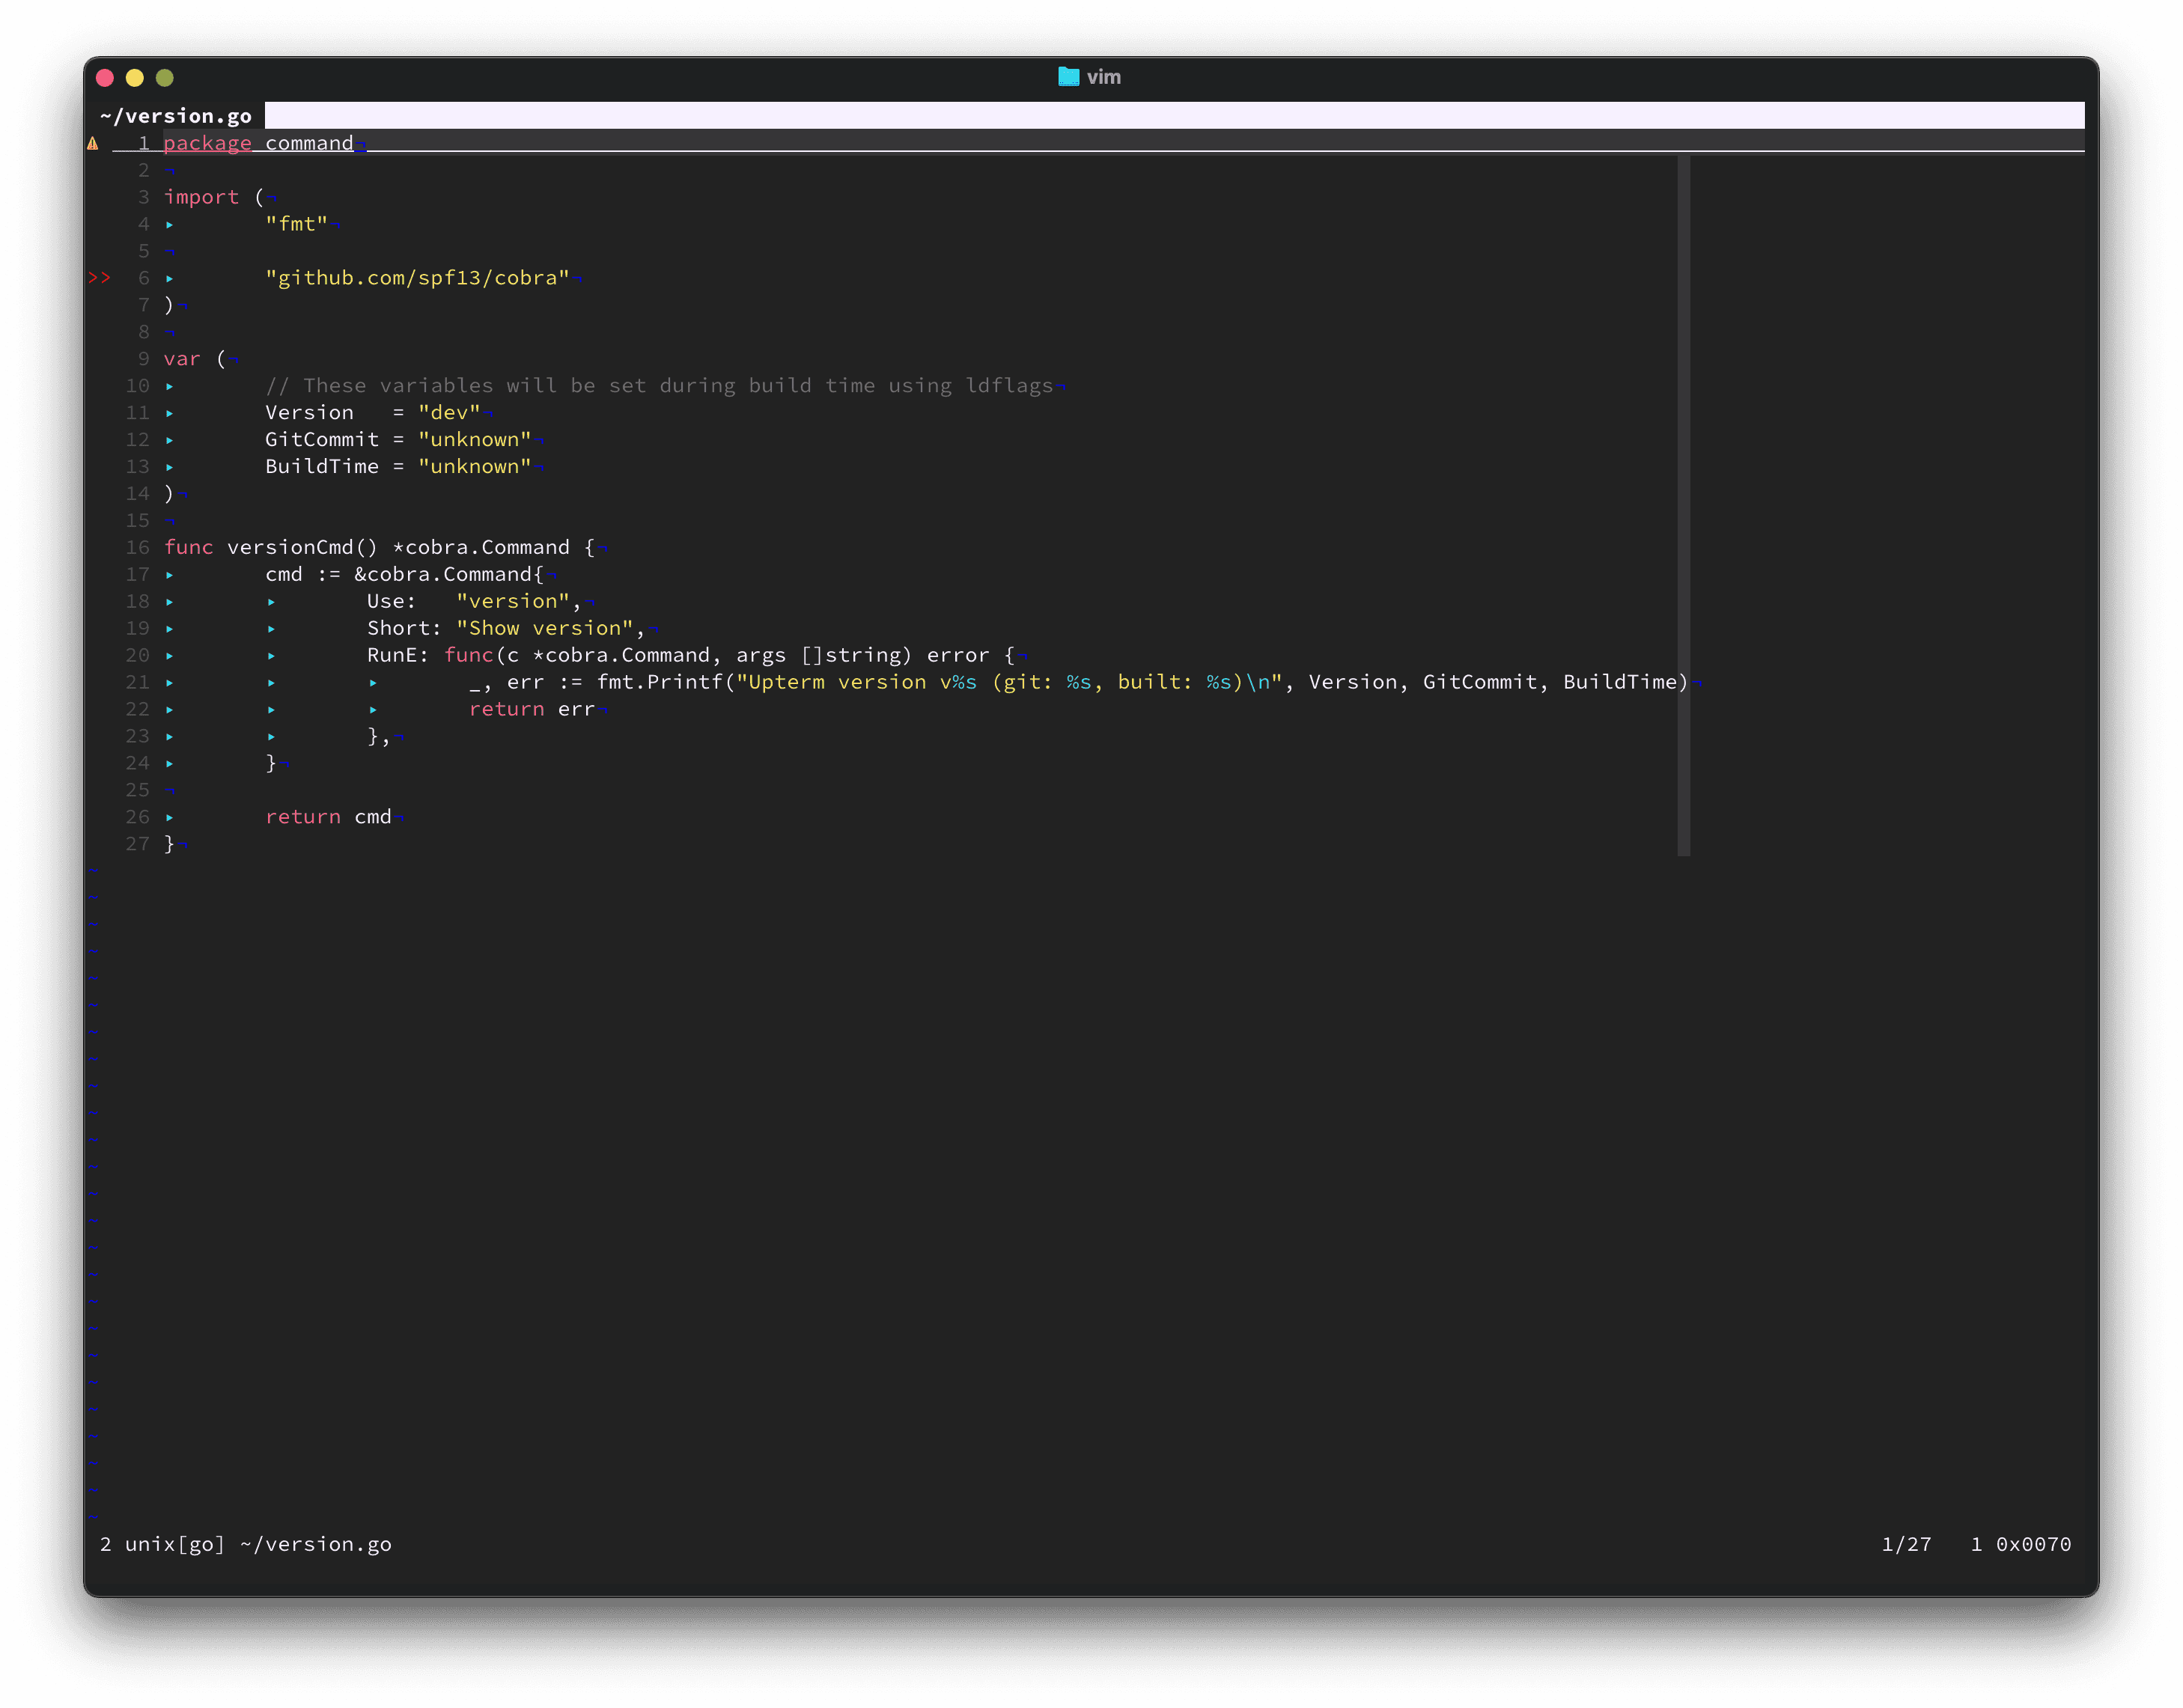This screenshot has width=2183, height=1708.
Task: Click the GitCommit variable name
Action: tap(322, 440)
